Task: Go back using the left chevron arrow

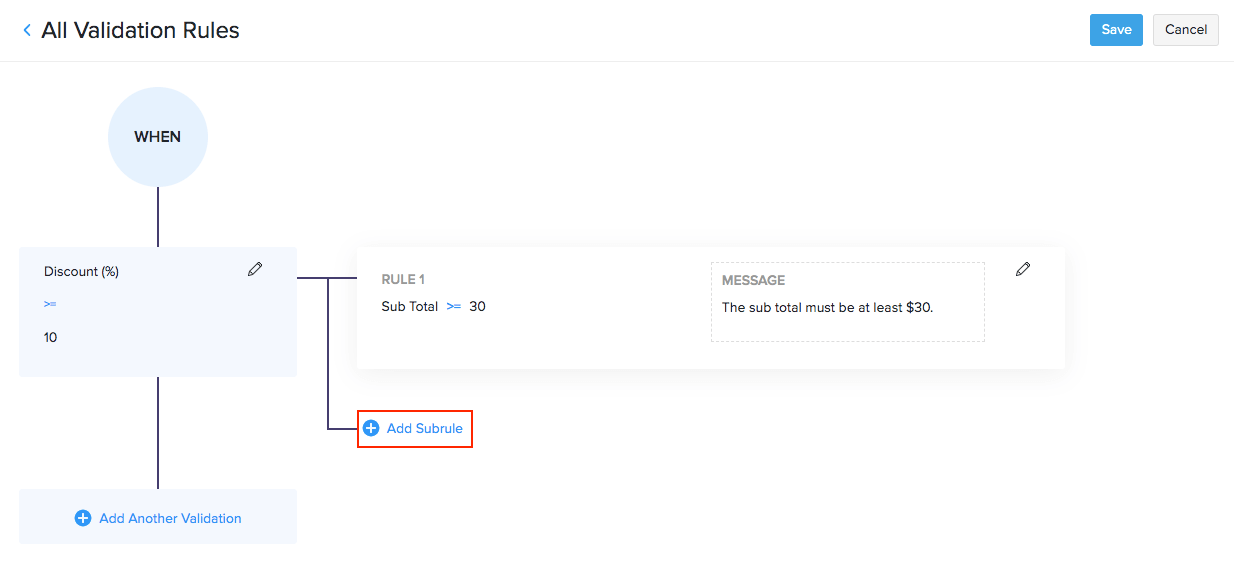Action: (x=27, y=31)
